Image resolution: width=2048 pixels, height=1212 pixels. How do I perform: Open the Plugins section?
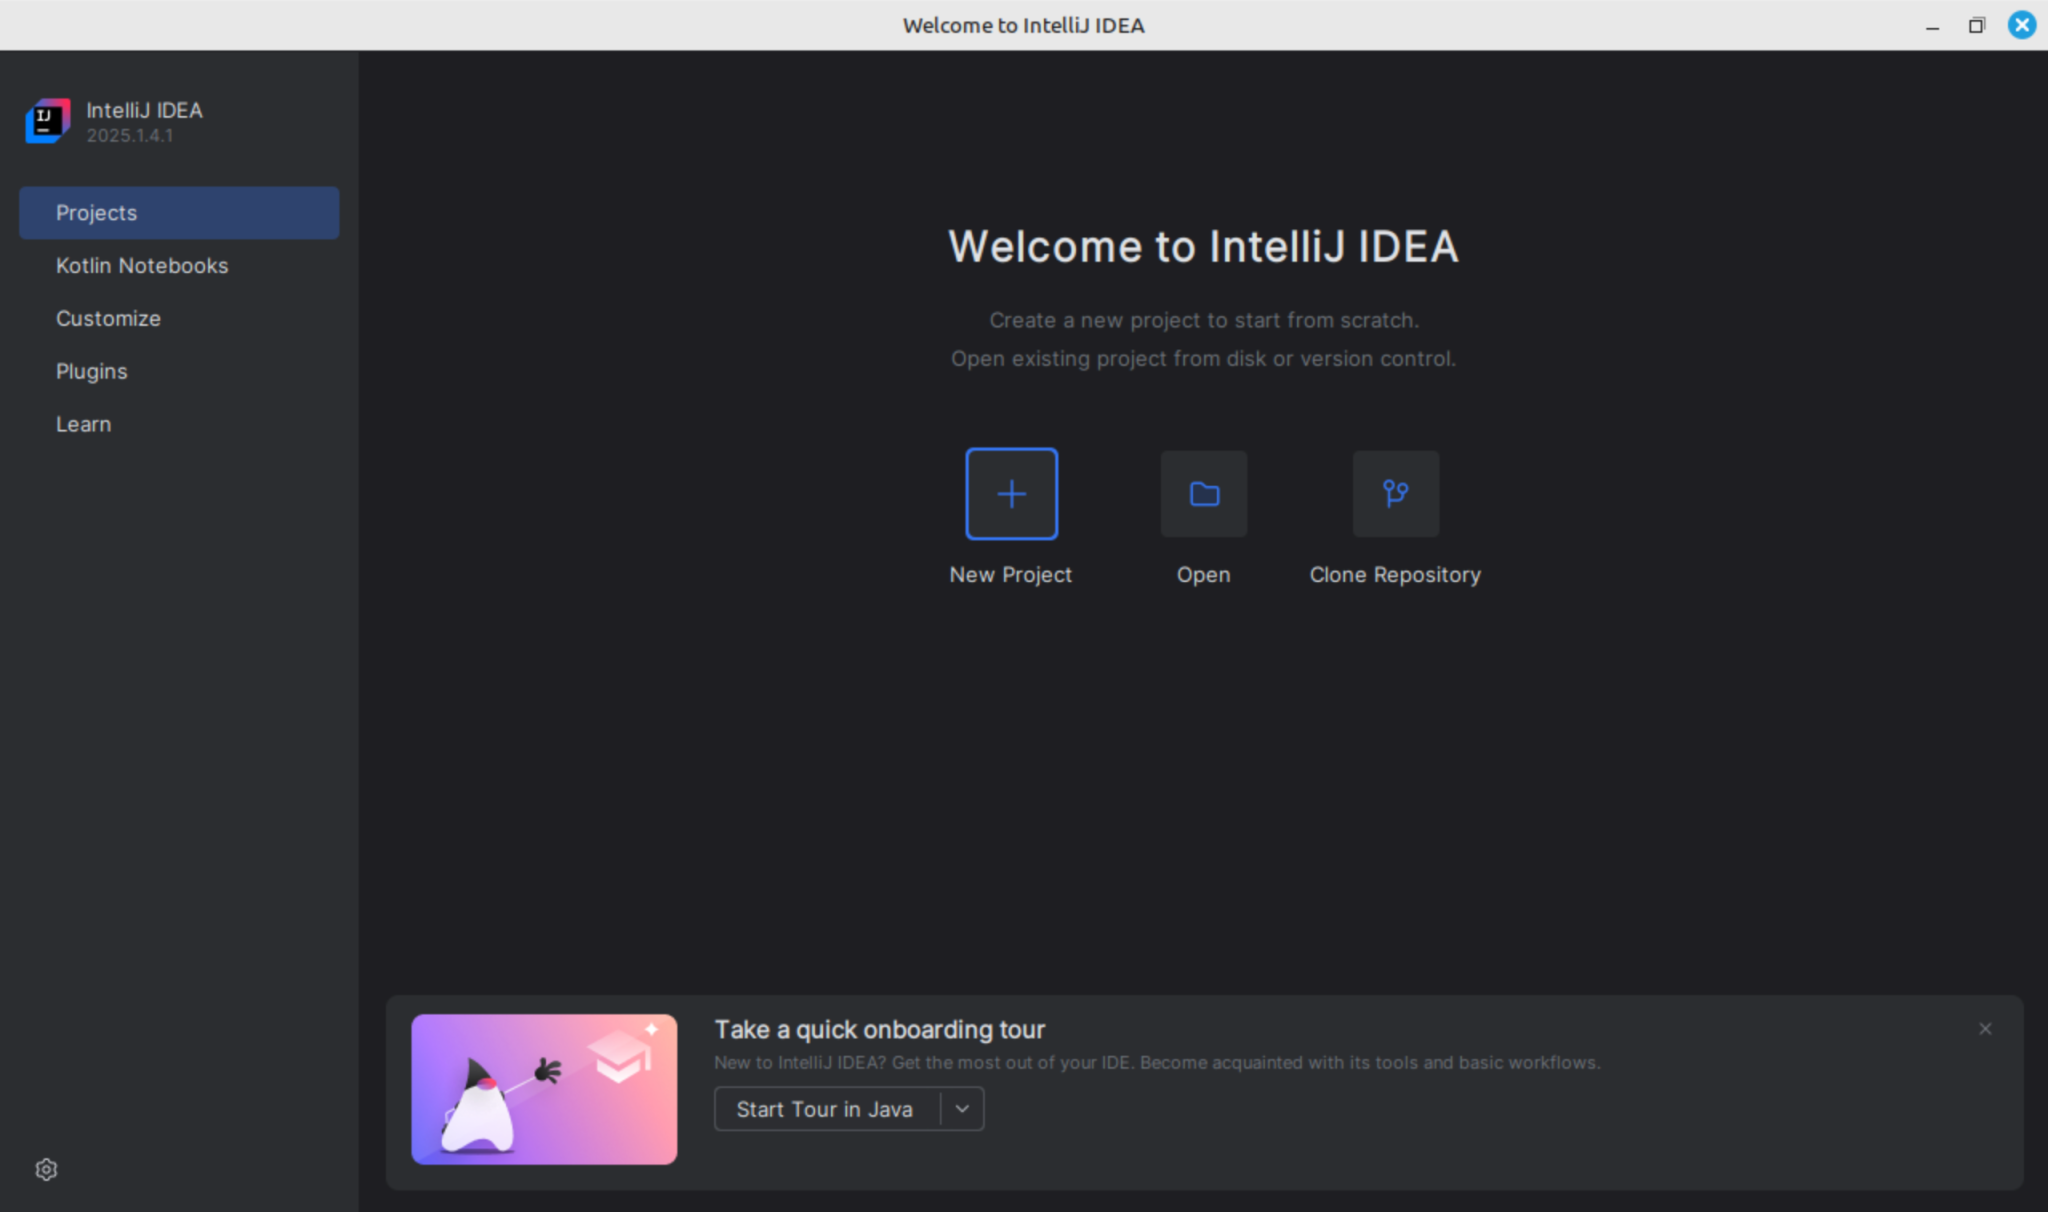[91, 370]
